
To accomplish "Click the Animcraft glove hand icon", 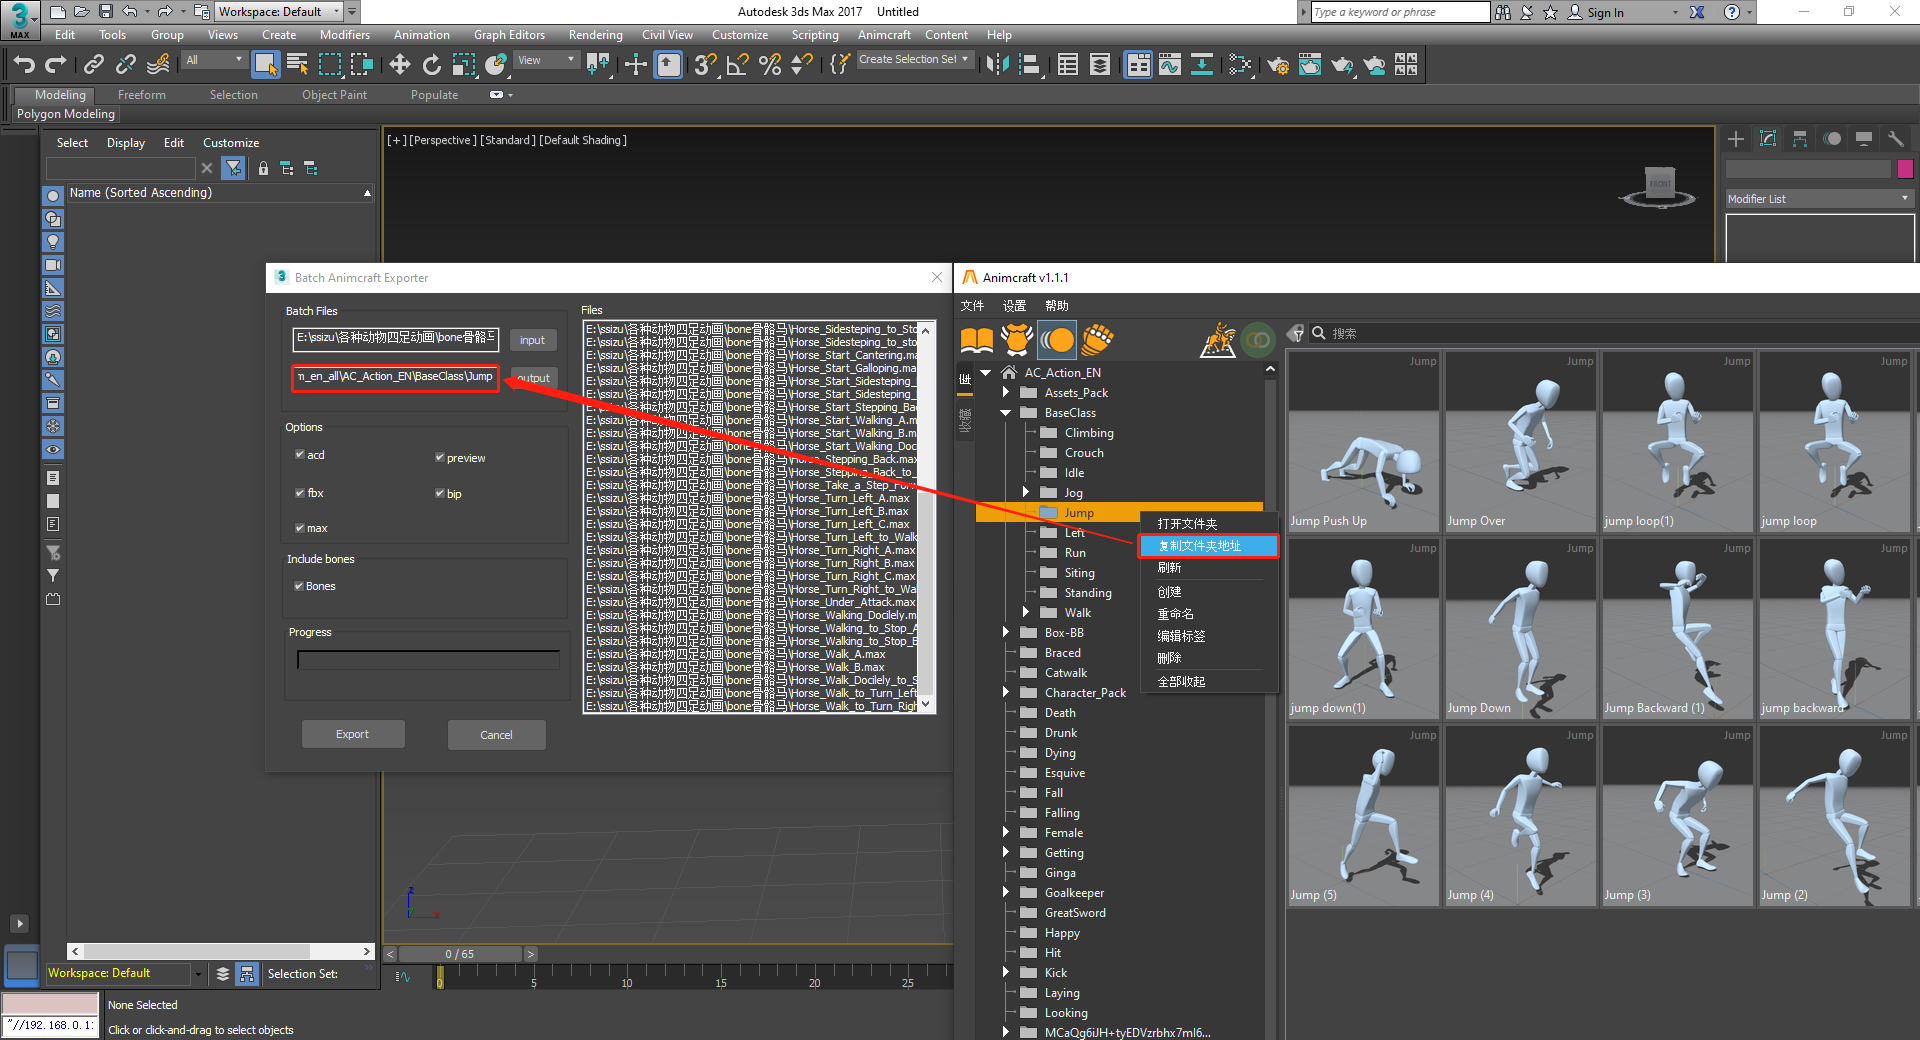I will pos(1097,340).
